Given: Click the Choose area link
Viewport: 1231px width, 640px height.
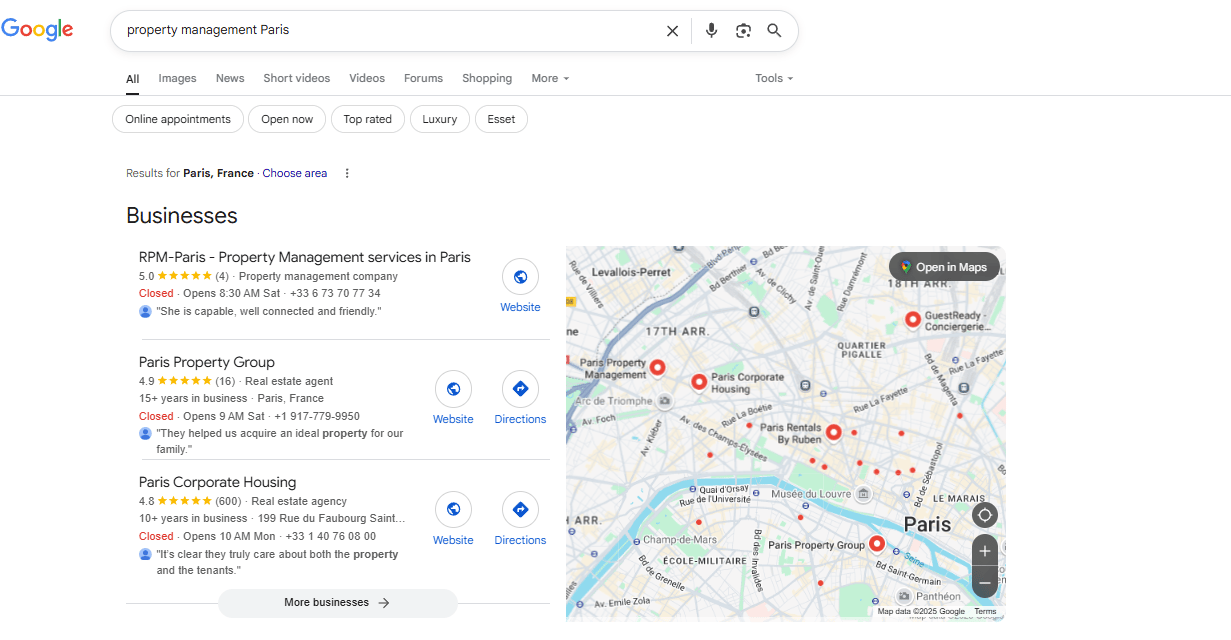Looking at the screenshot, I should tap(295, 173).
